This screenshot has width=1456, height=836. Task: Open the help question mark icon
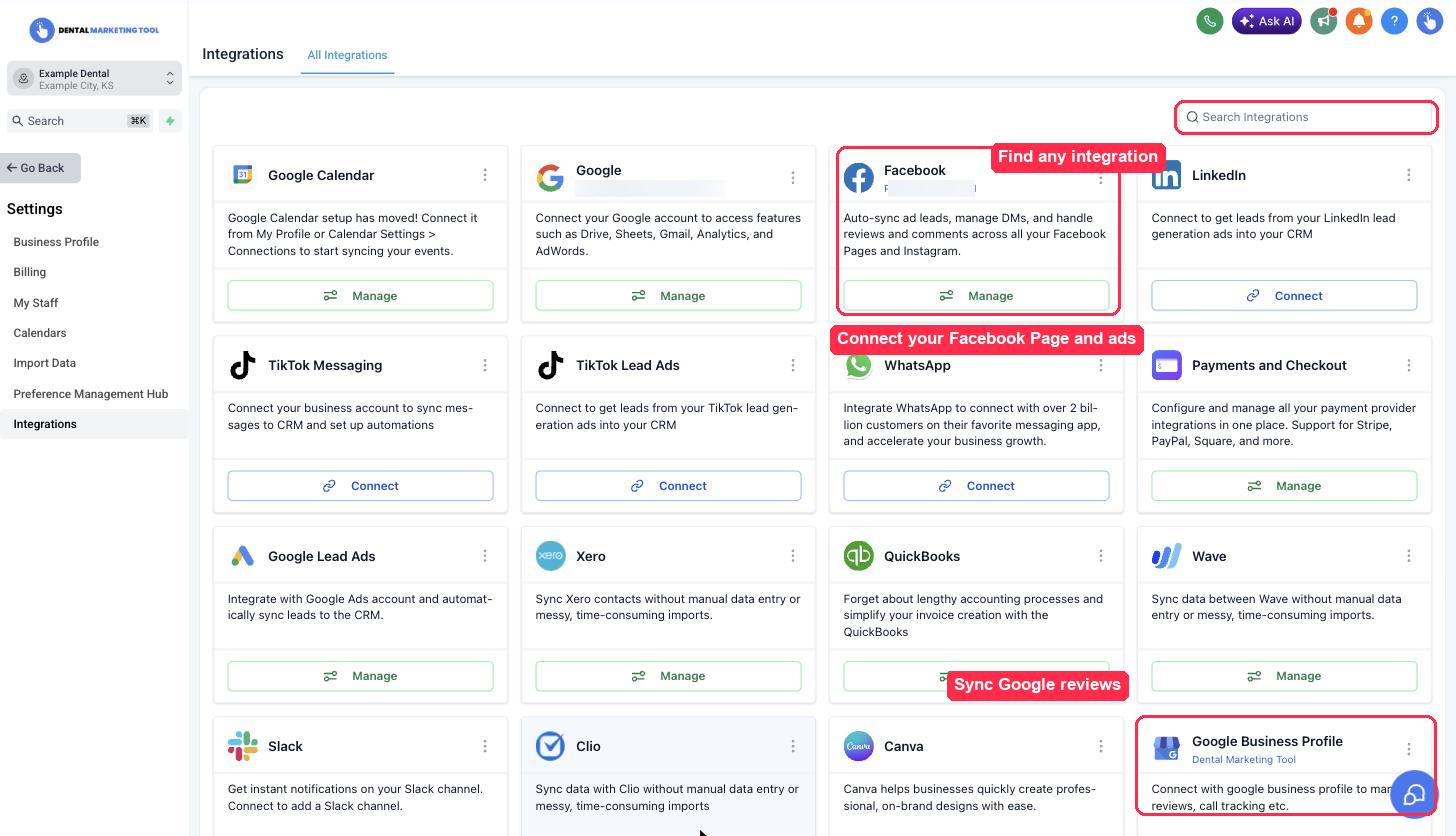click(x=1394, y=21)
